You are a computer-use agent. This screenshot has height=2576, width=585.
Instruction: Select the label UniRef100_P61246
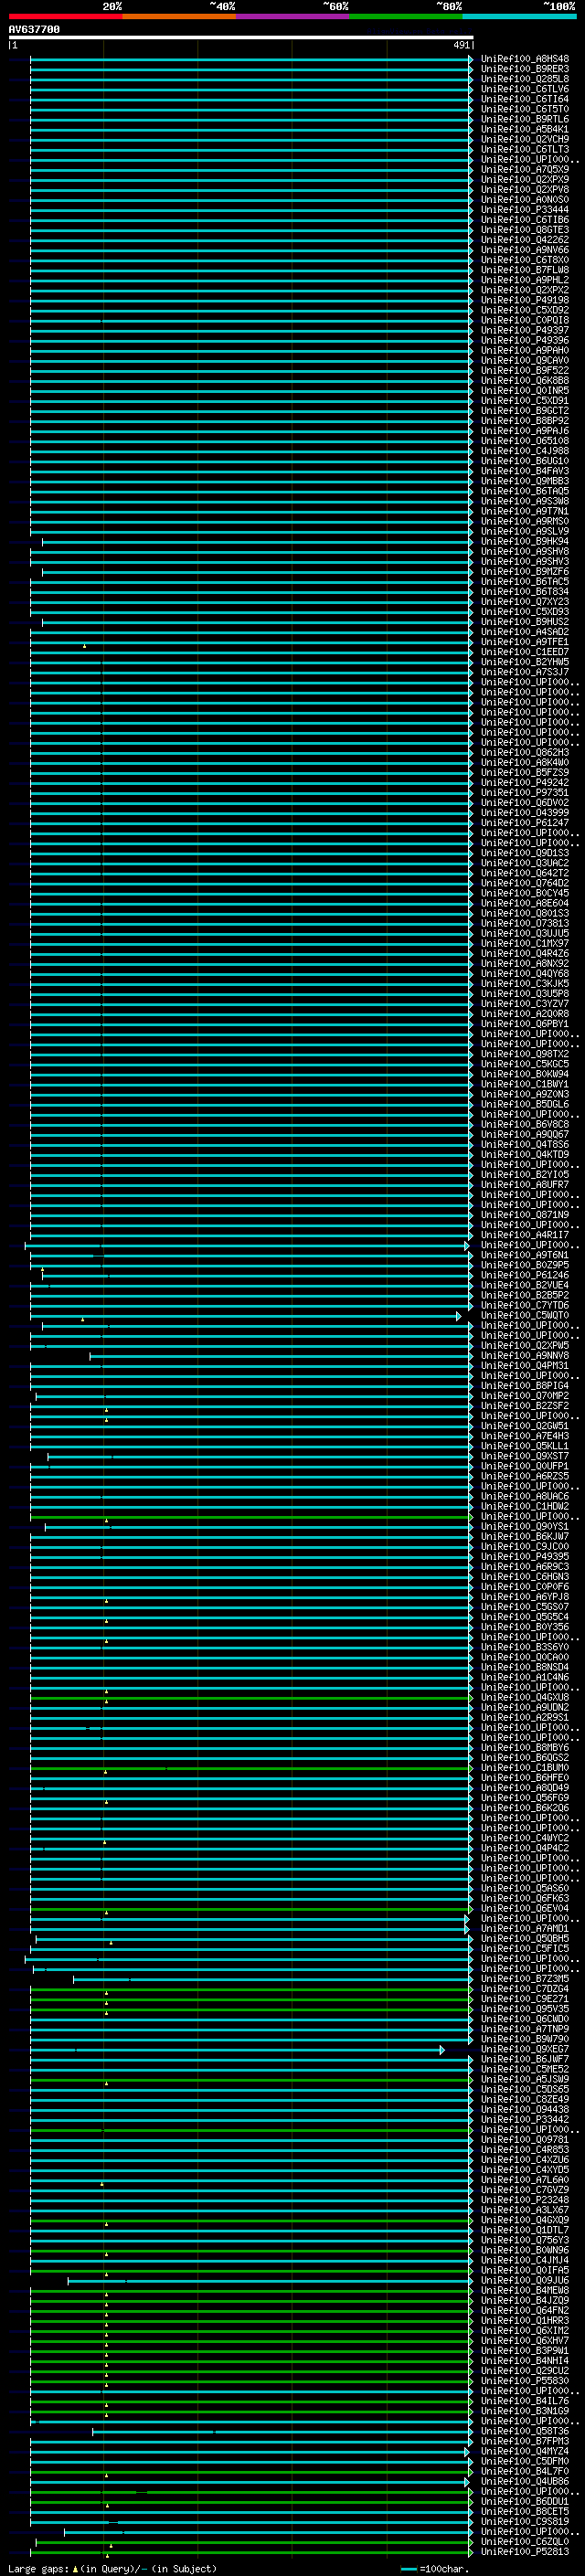[x=525, y=1275]
